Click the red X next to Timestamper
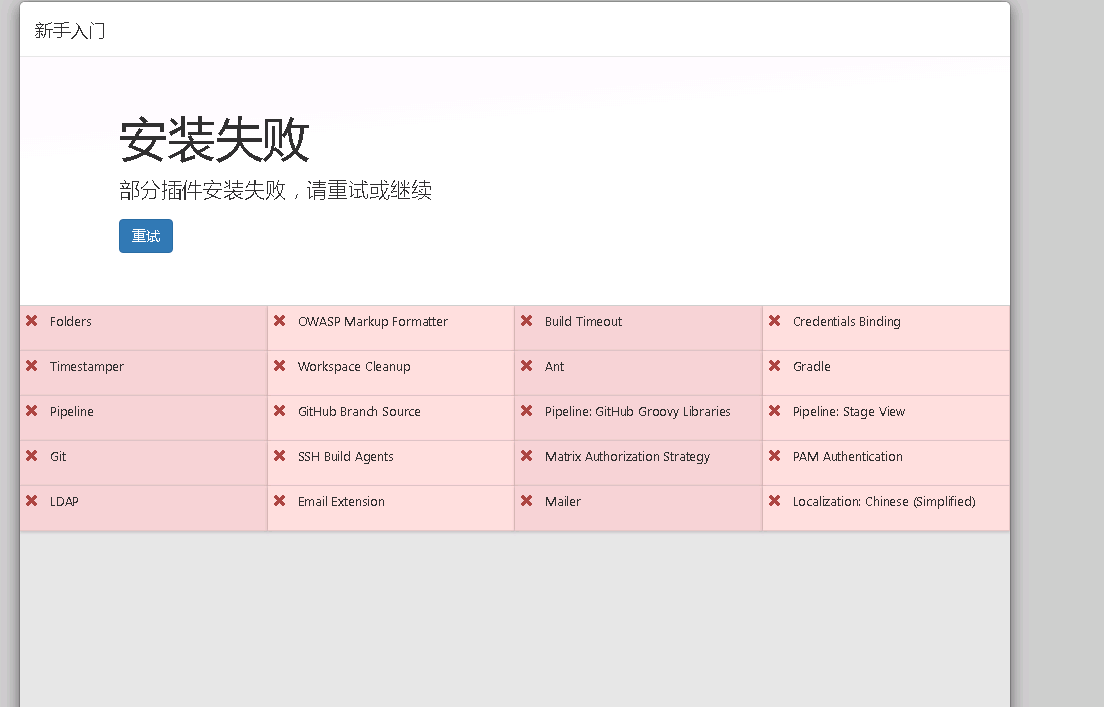The width and height of the screenshot is (1104, 707). [32, 366]
